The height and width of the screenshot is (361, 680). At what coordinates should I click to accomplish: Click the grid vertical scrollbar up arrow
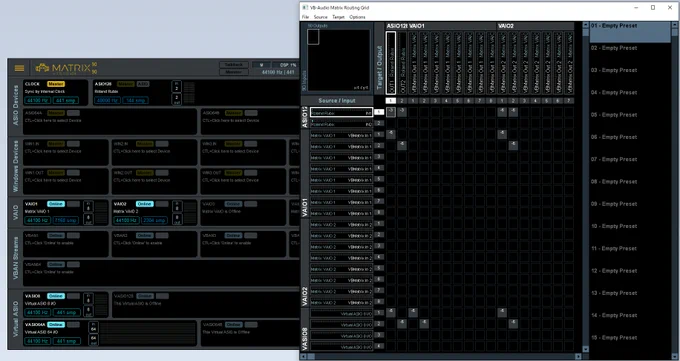(585, 25)
